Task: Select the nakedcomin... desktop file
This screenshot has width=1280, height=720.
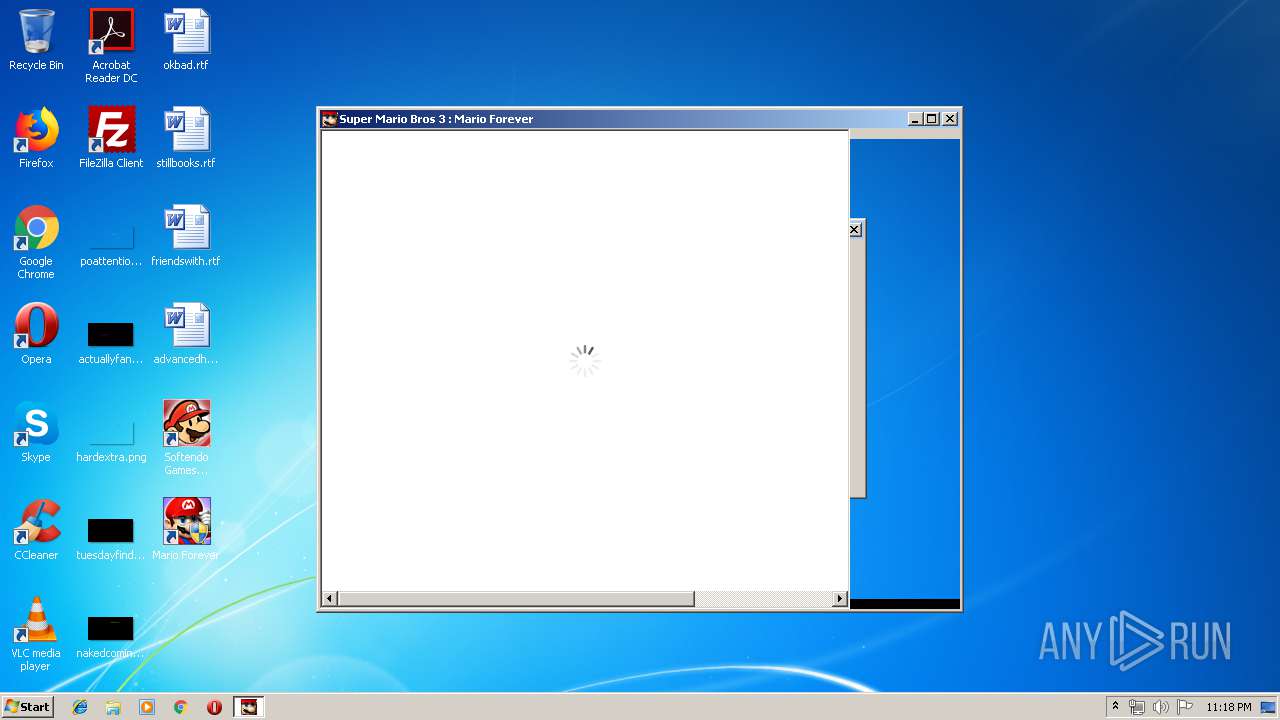Action: [x=111, y=636]
